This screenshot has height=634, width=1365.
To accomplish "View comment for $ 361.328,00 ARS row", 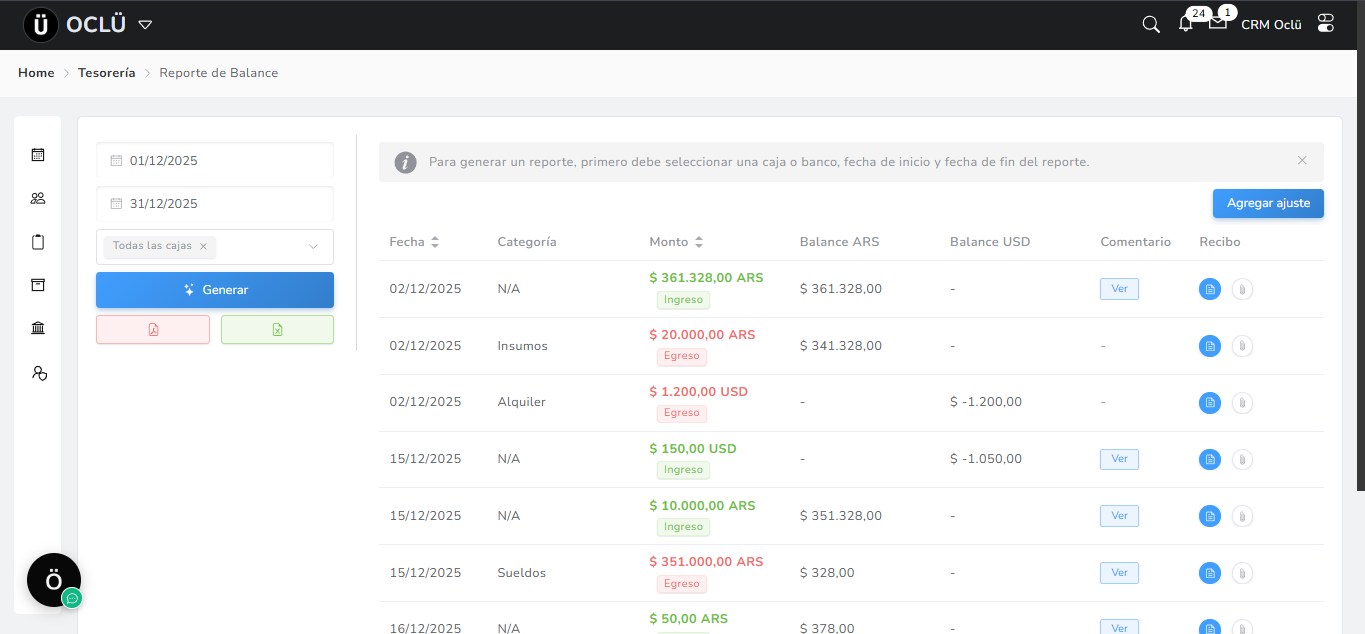I will click(1119, 289).
